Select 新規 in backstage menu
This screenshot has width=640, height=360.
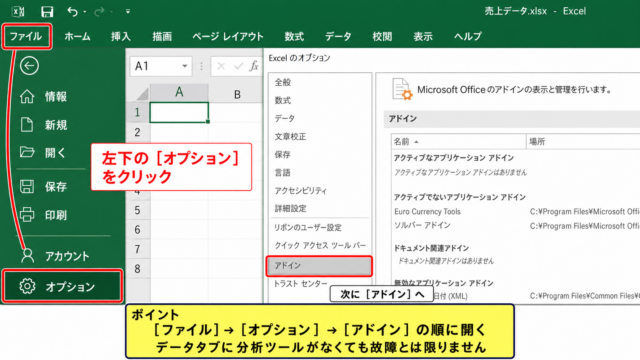point(56,125)
